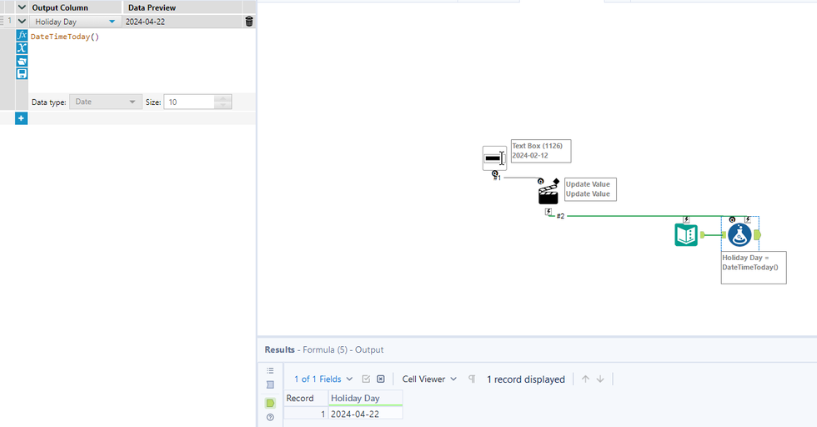Collapse all expressions using header chevron

pyautogui.click(x=21, y=7)
